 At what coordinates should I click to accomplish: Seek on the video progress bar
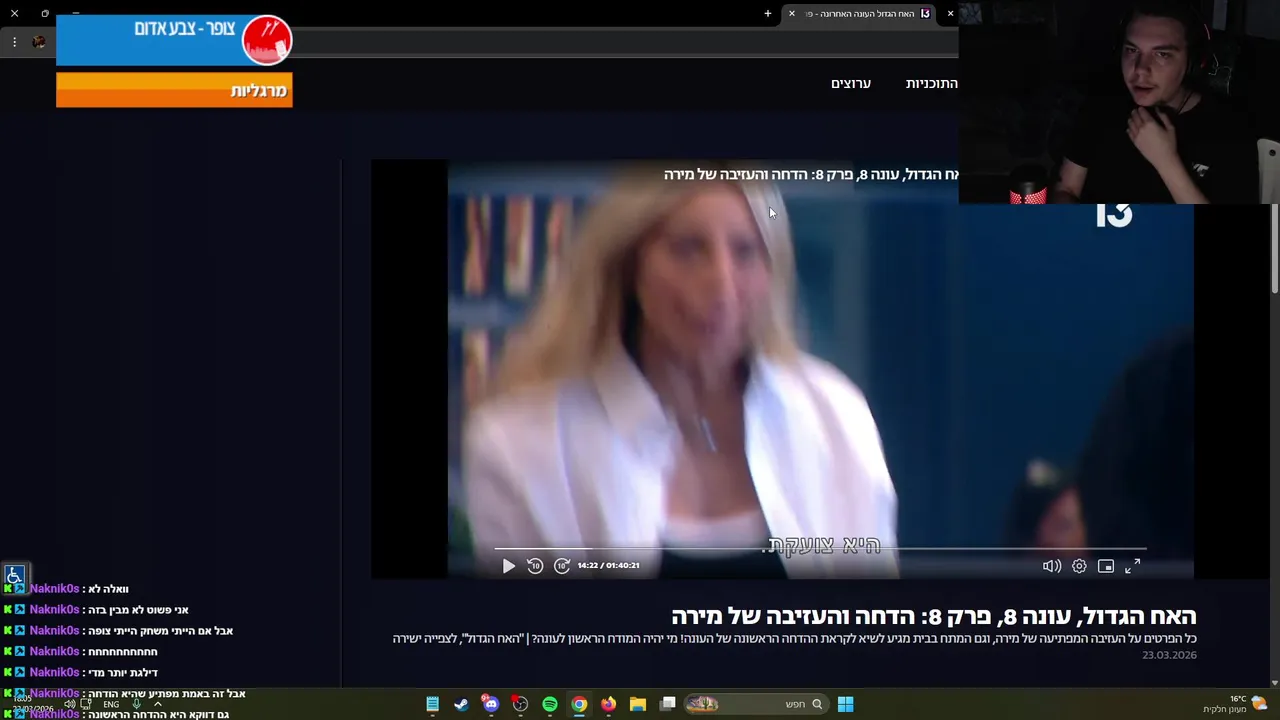pos(820,549)
